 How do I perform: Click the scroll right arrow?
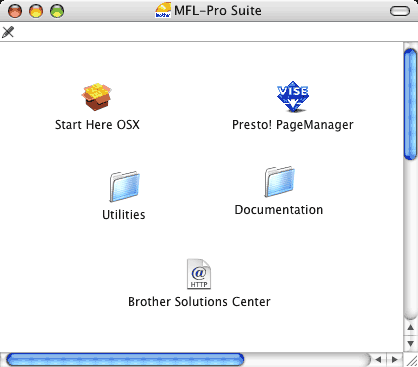tap(395, 360)
